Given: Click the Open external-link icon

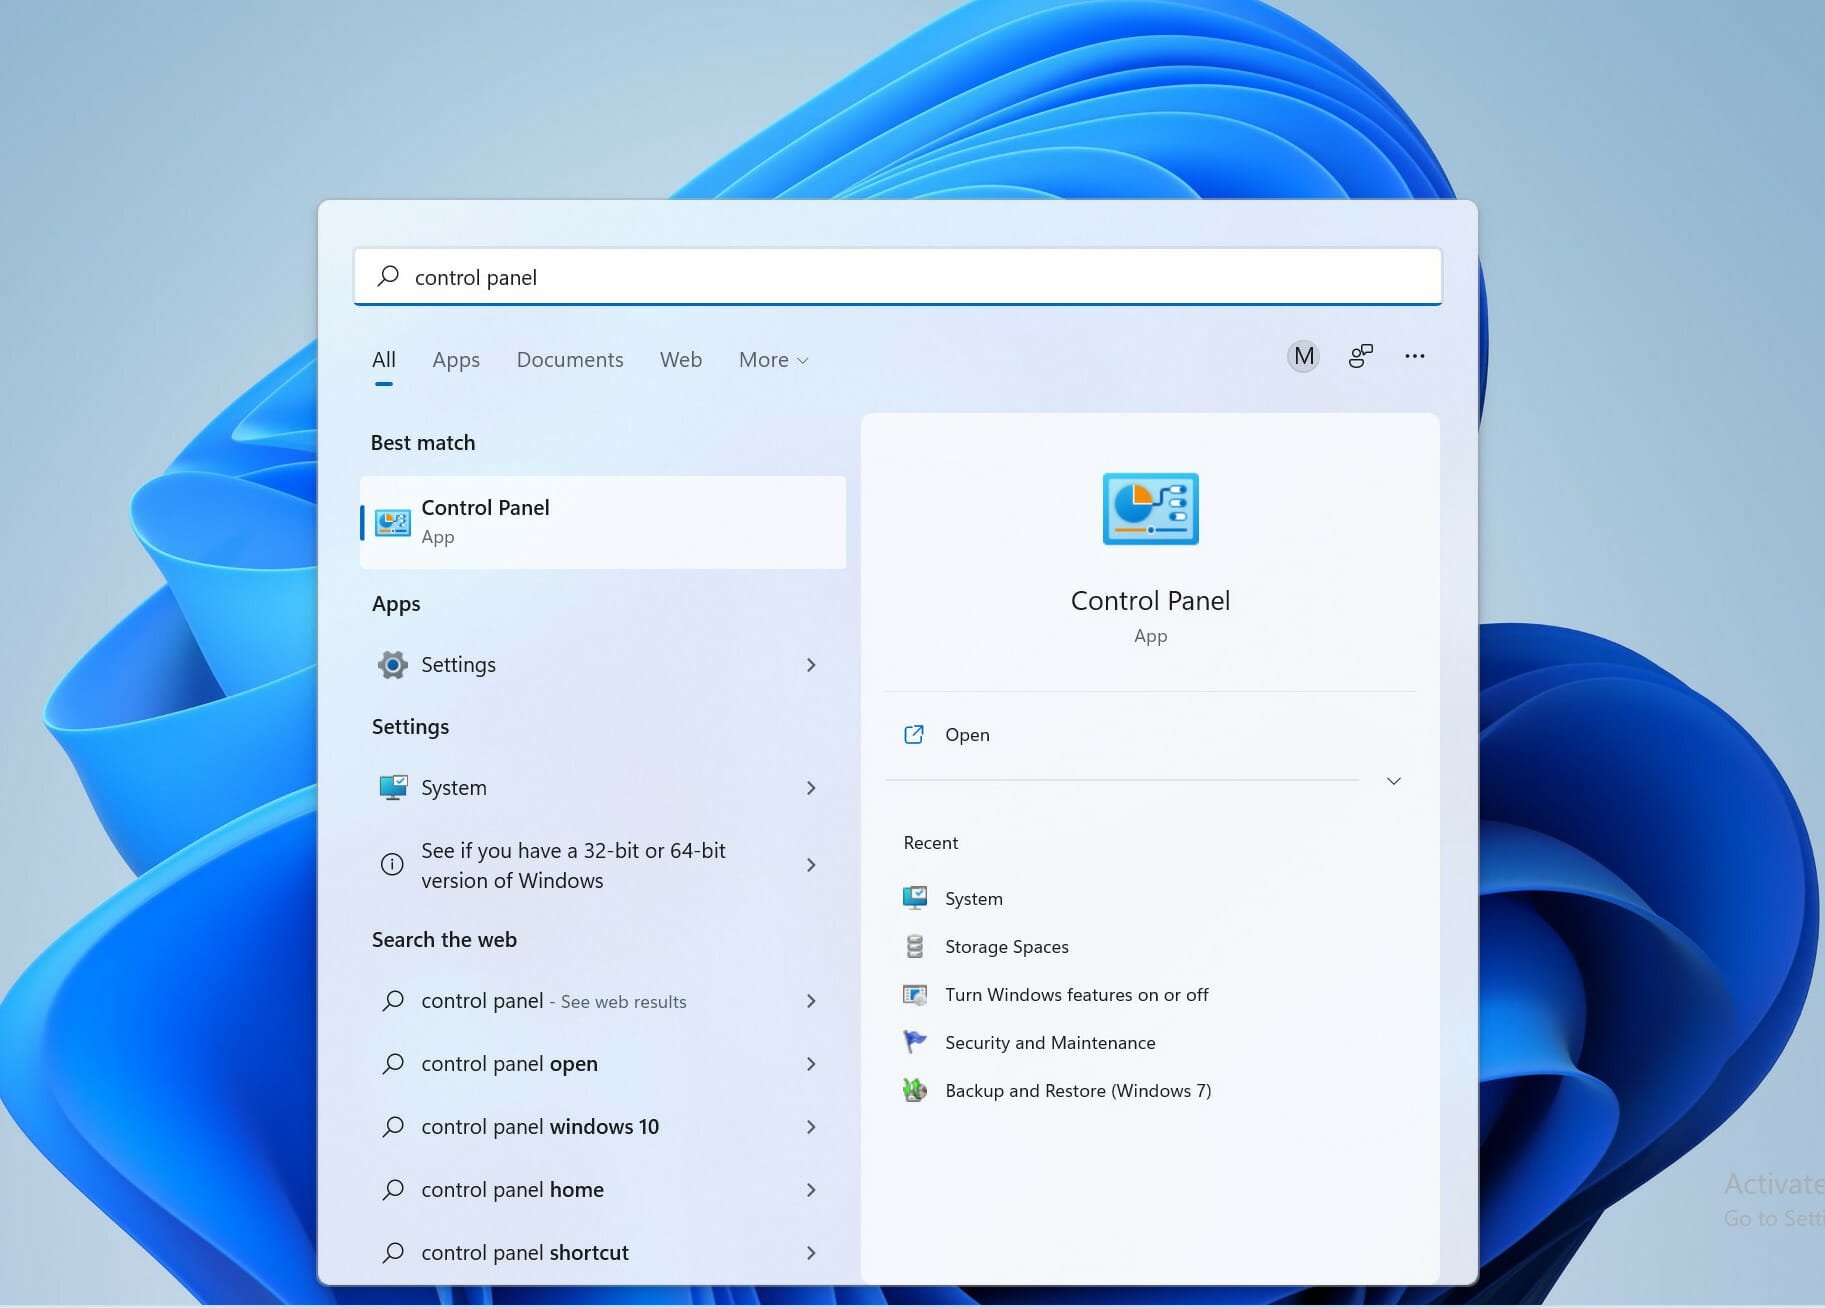Looking at the screenshot, I should coord(914,734).
